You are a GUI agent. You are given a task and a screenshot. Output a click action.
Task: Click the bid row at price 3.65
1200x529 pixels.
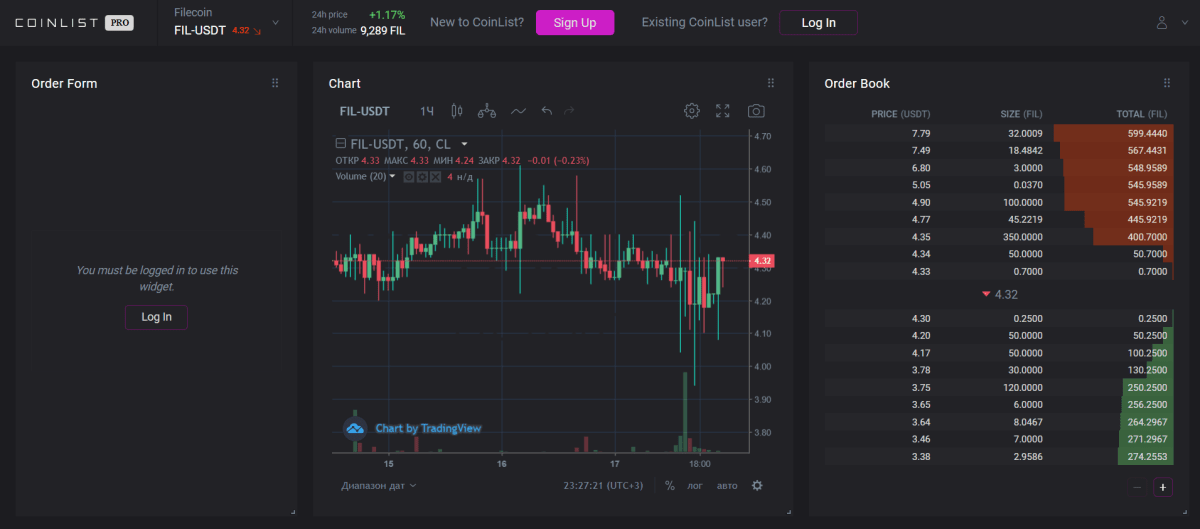pyautogui.click(x=998, y=405)
